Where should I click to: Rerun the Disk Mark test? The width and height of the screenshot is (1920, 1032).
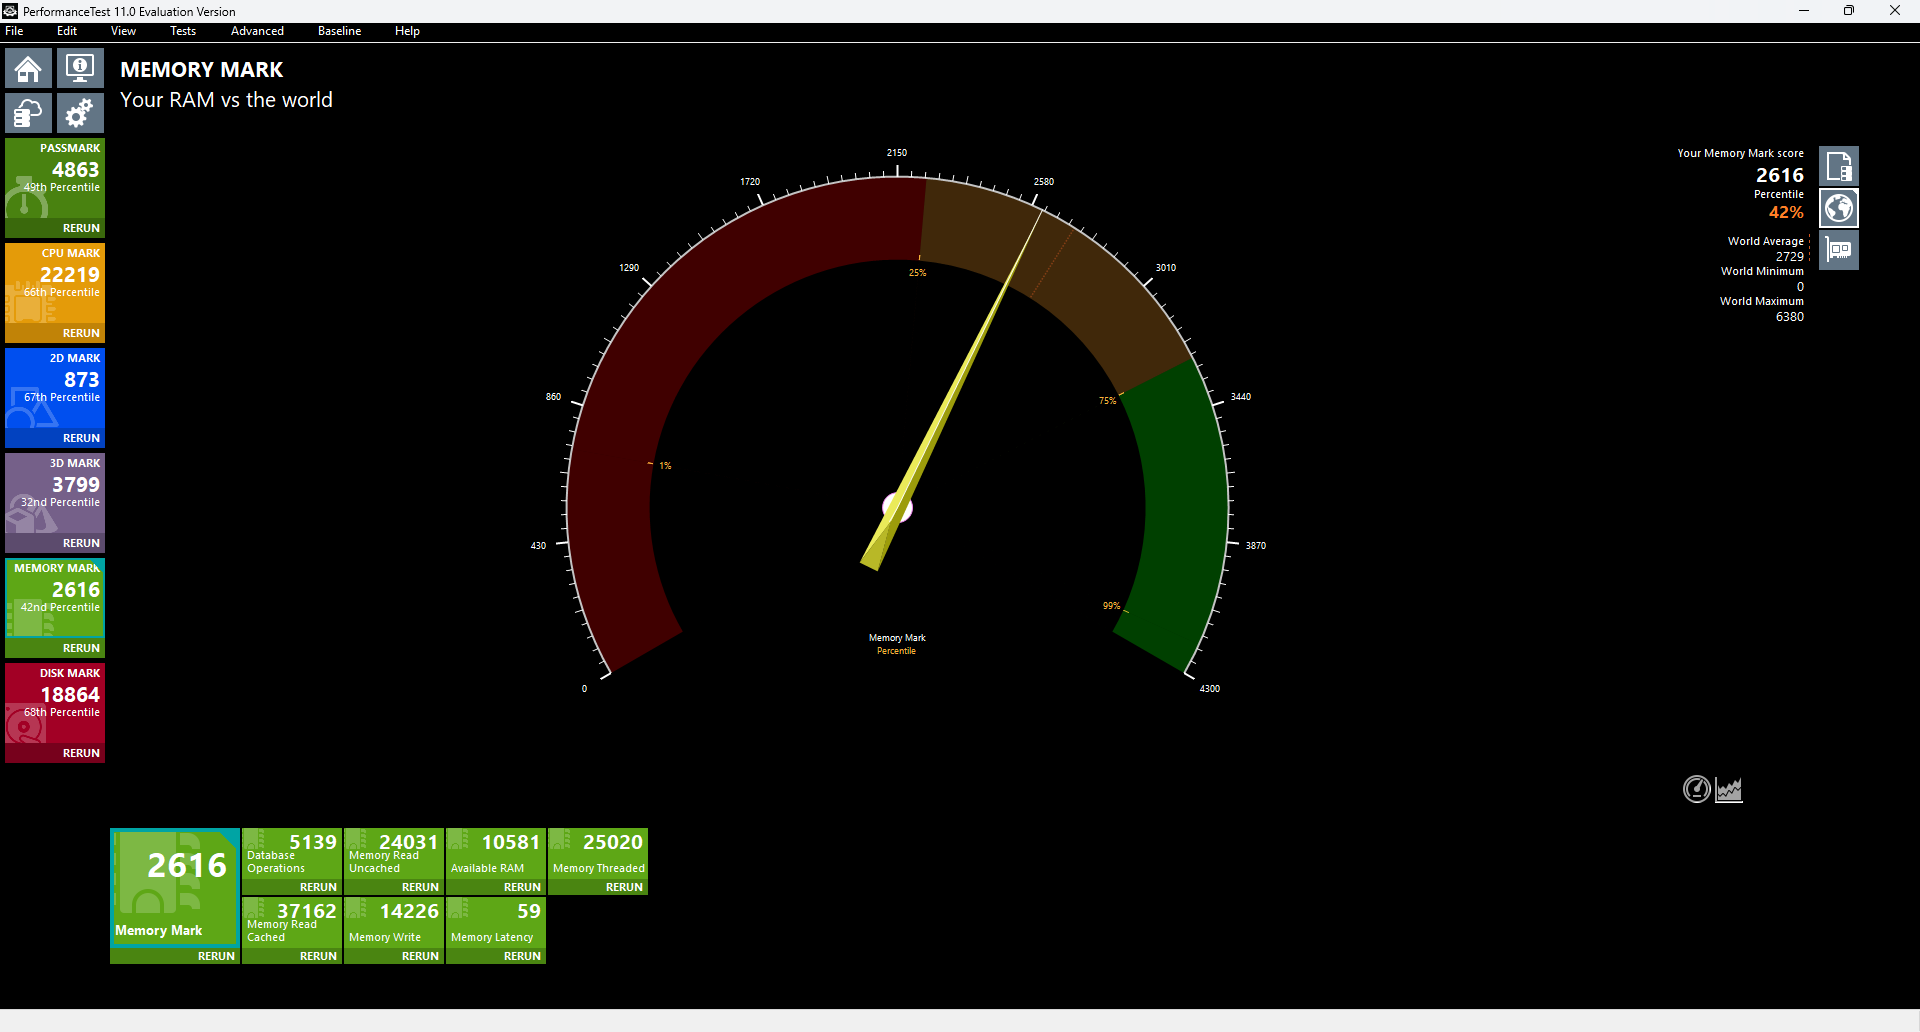(x=81, y=753)
